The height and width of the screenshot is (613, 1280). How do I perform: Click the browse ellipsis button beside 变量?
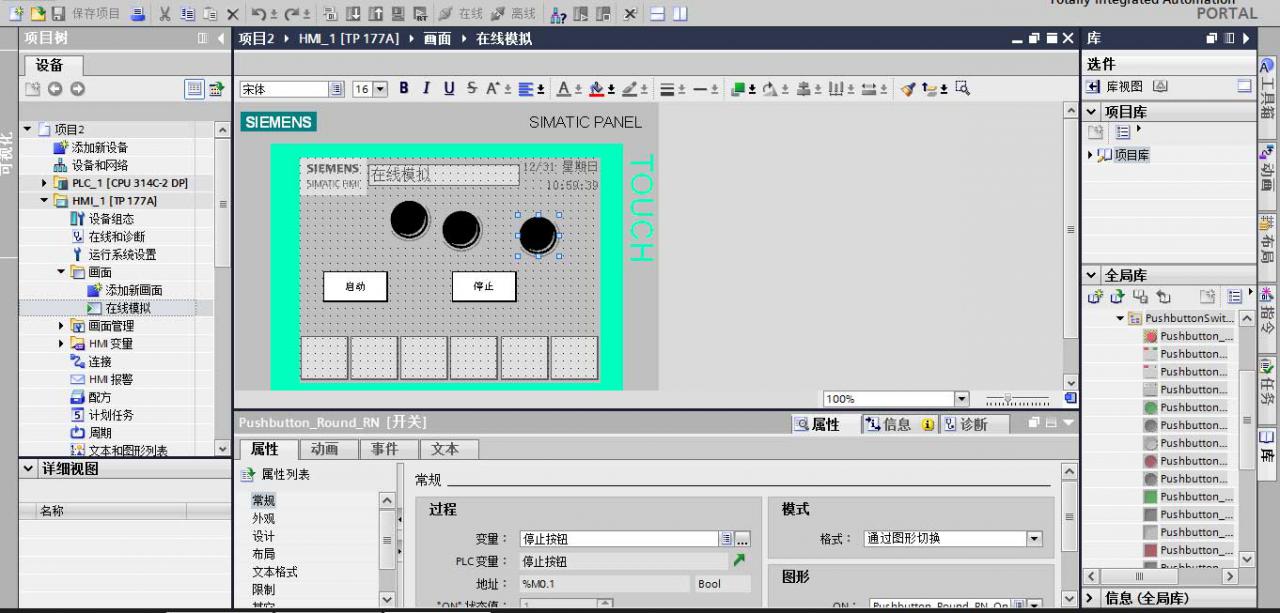742,539
